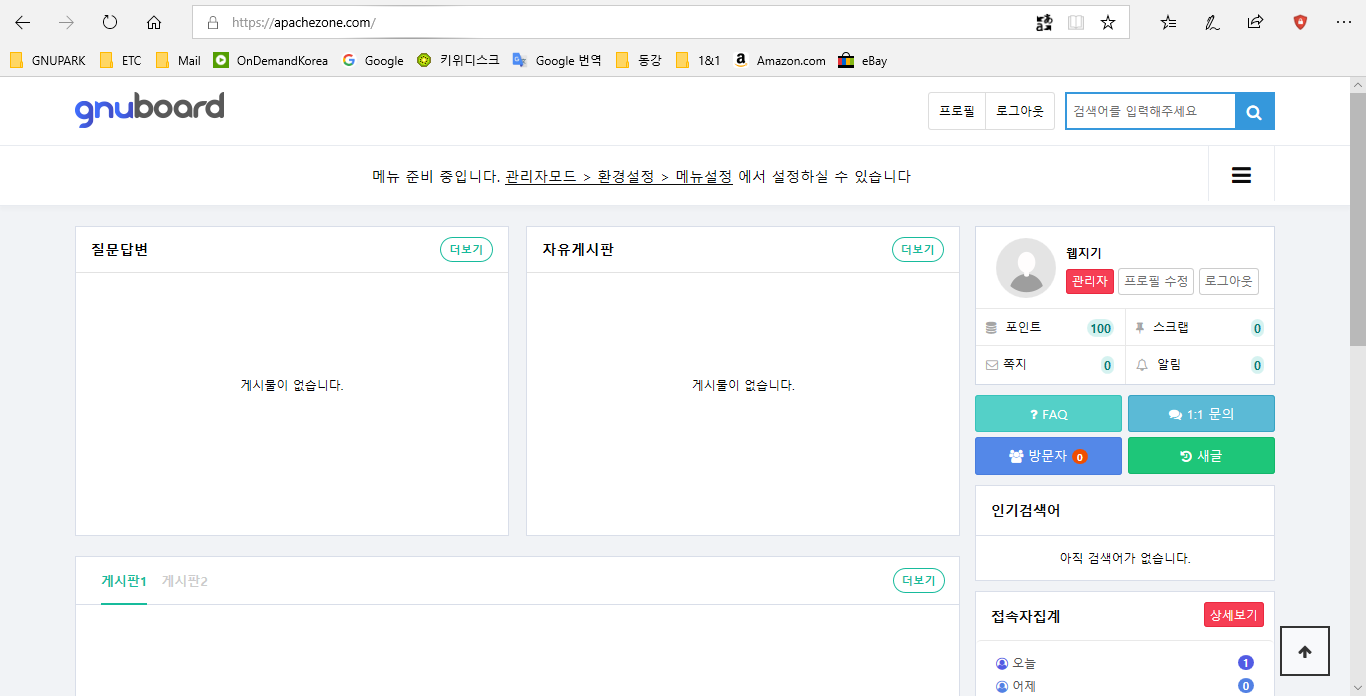
Task: Go to browser home page
Action: [154, 22]
